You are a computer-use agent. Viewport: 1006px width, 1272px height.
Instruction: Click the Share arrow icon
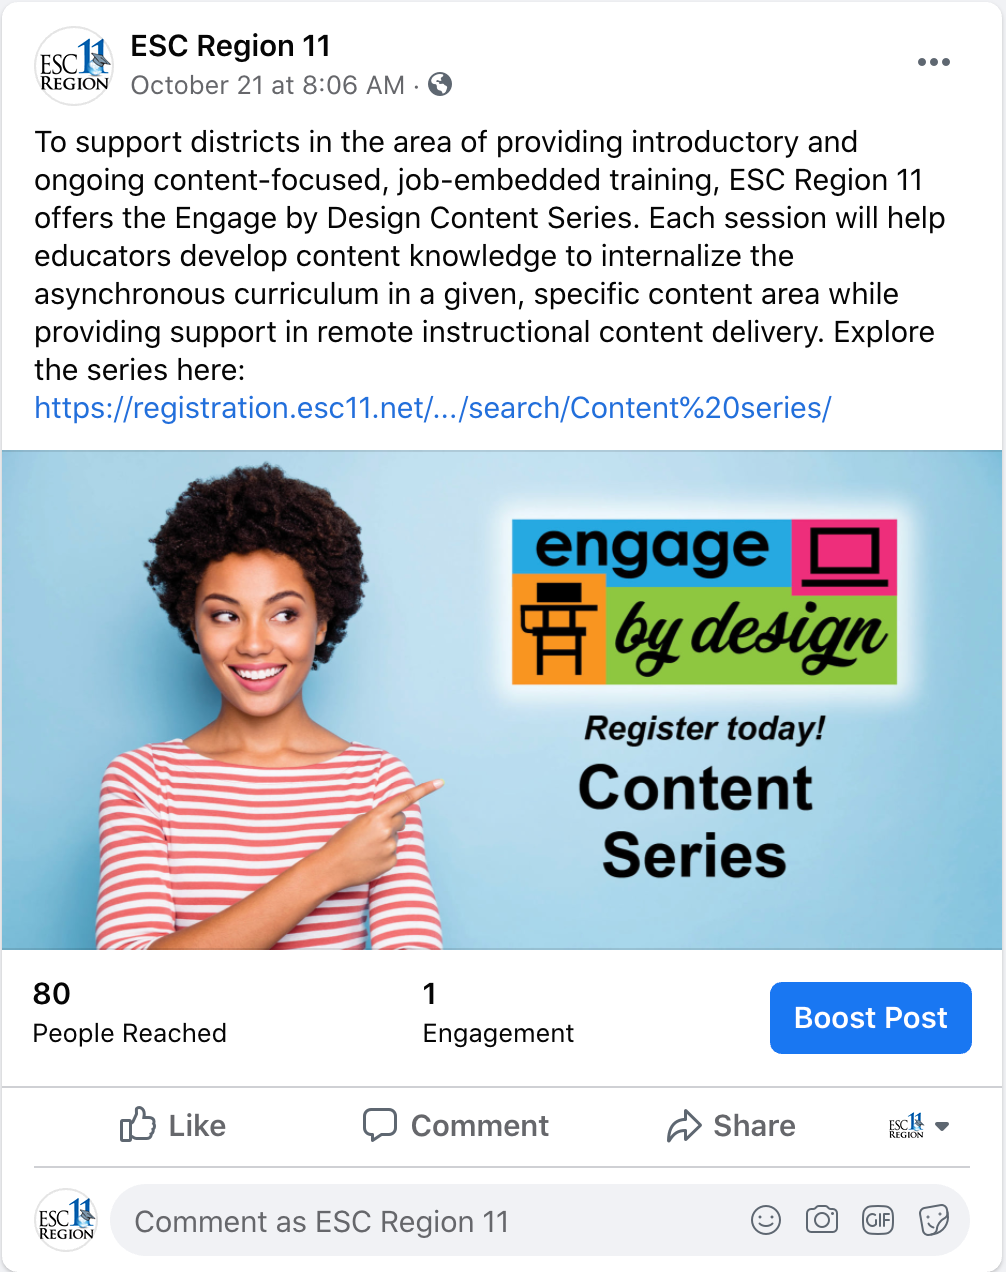[x=684, y=1126]
